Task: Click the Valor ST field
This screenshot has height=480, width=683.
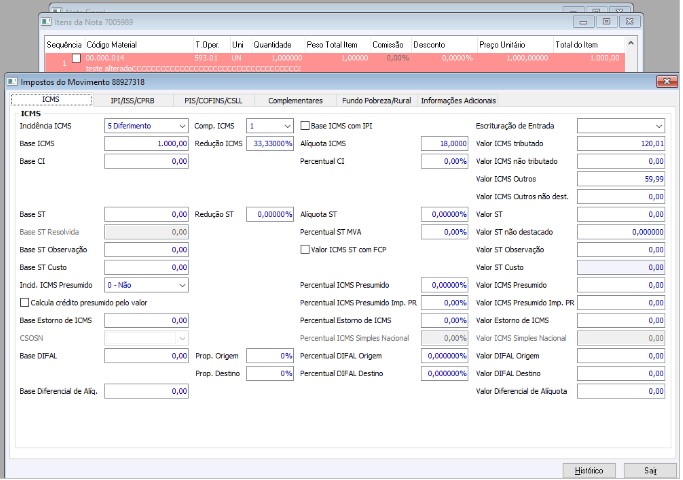Action: 621,214
